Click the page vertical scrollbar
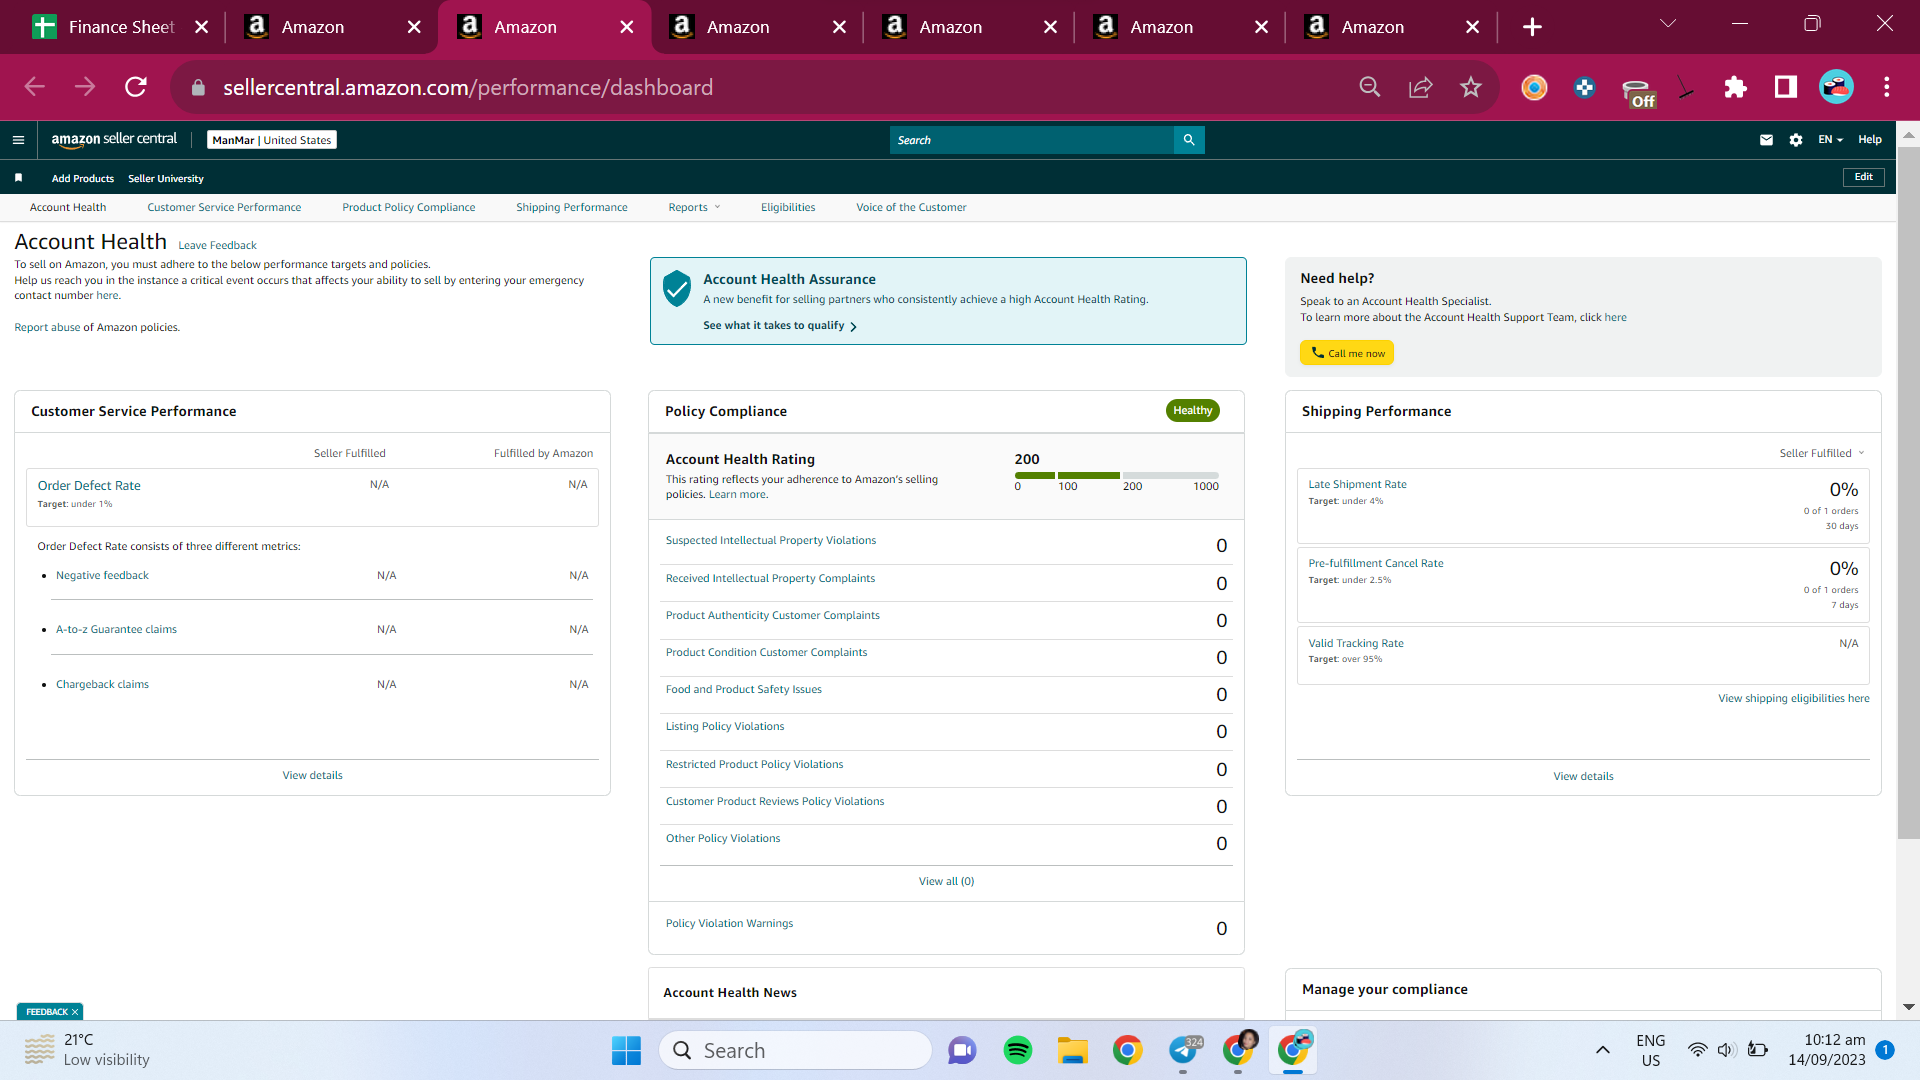 coord(1908,493)
